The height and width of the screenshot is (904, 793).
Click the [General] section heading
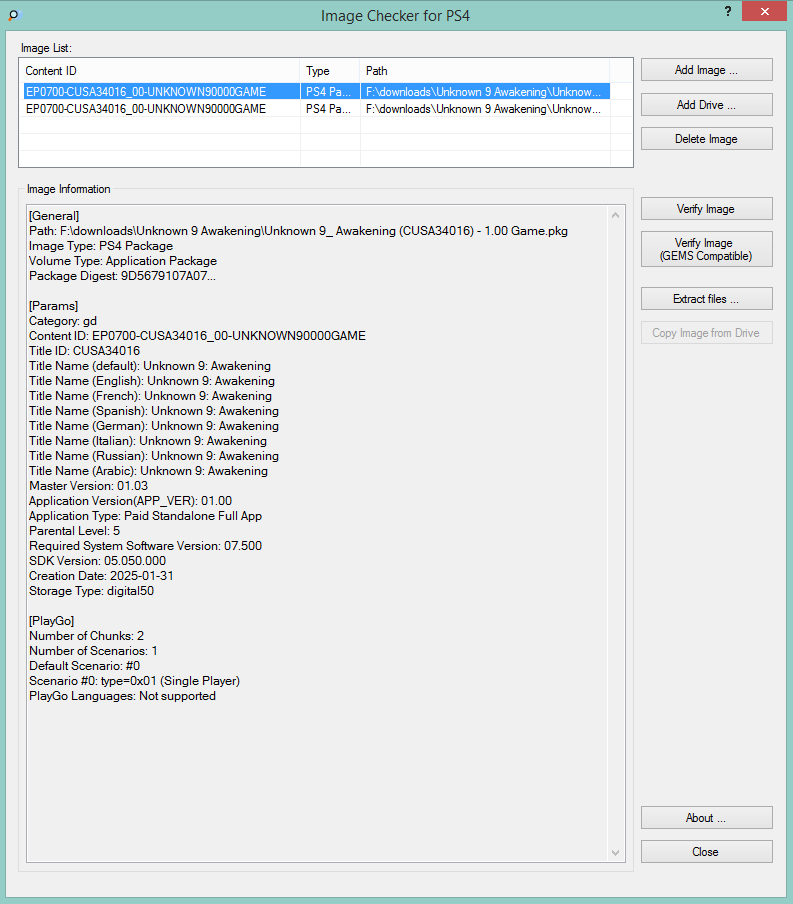pos(54,216)
